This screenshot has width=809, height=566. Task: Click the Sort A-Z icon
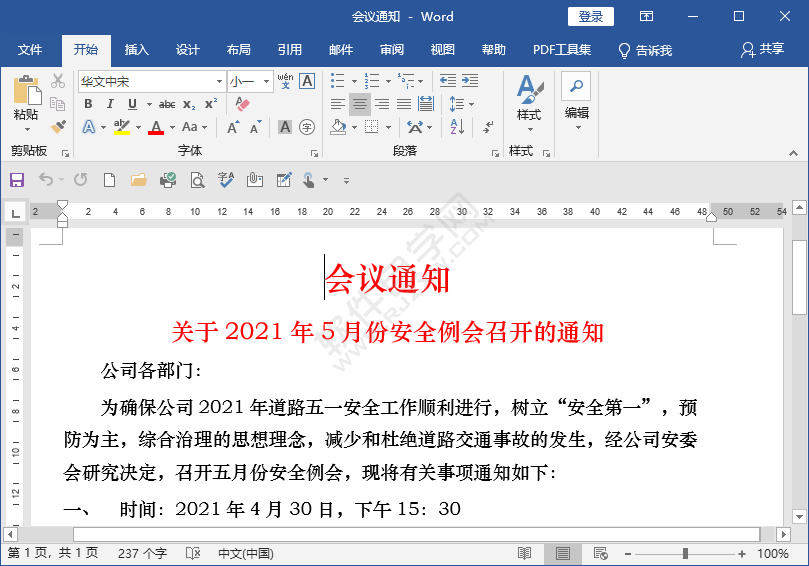pos(457,127)
